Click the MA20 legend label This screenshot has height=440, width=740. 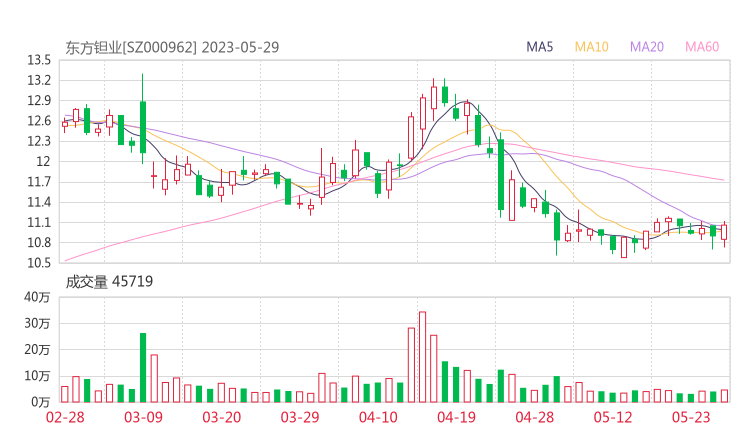click(647, 47)
